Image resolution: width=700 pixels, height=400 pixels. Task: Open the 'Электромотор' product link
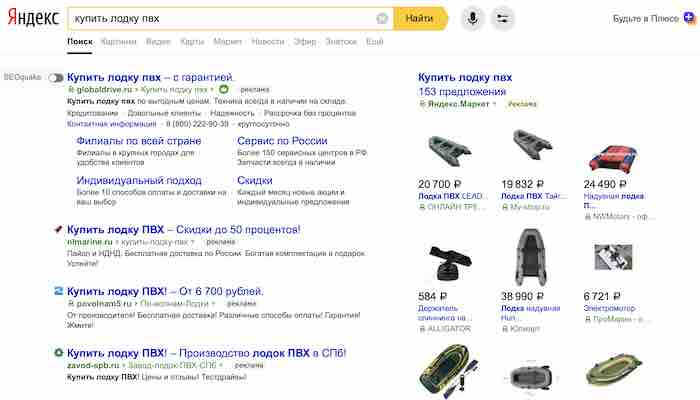pos(609,308)
